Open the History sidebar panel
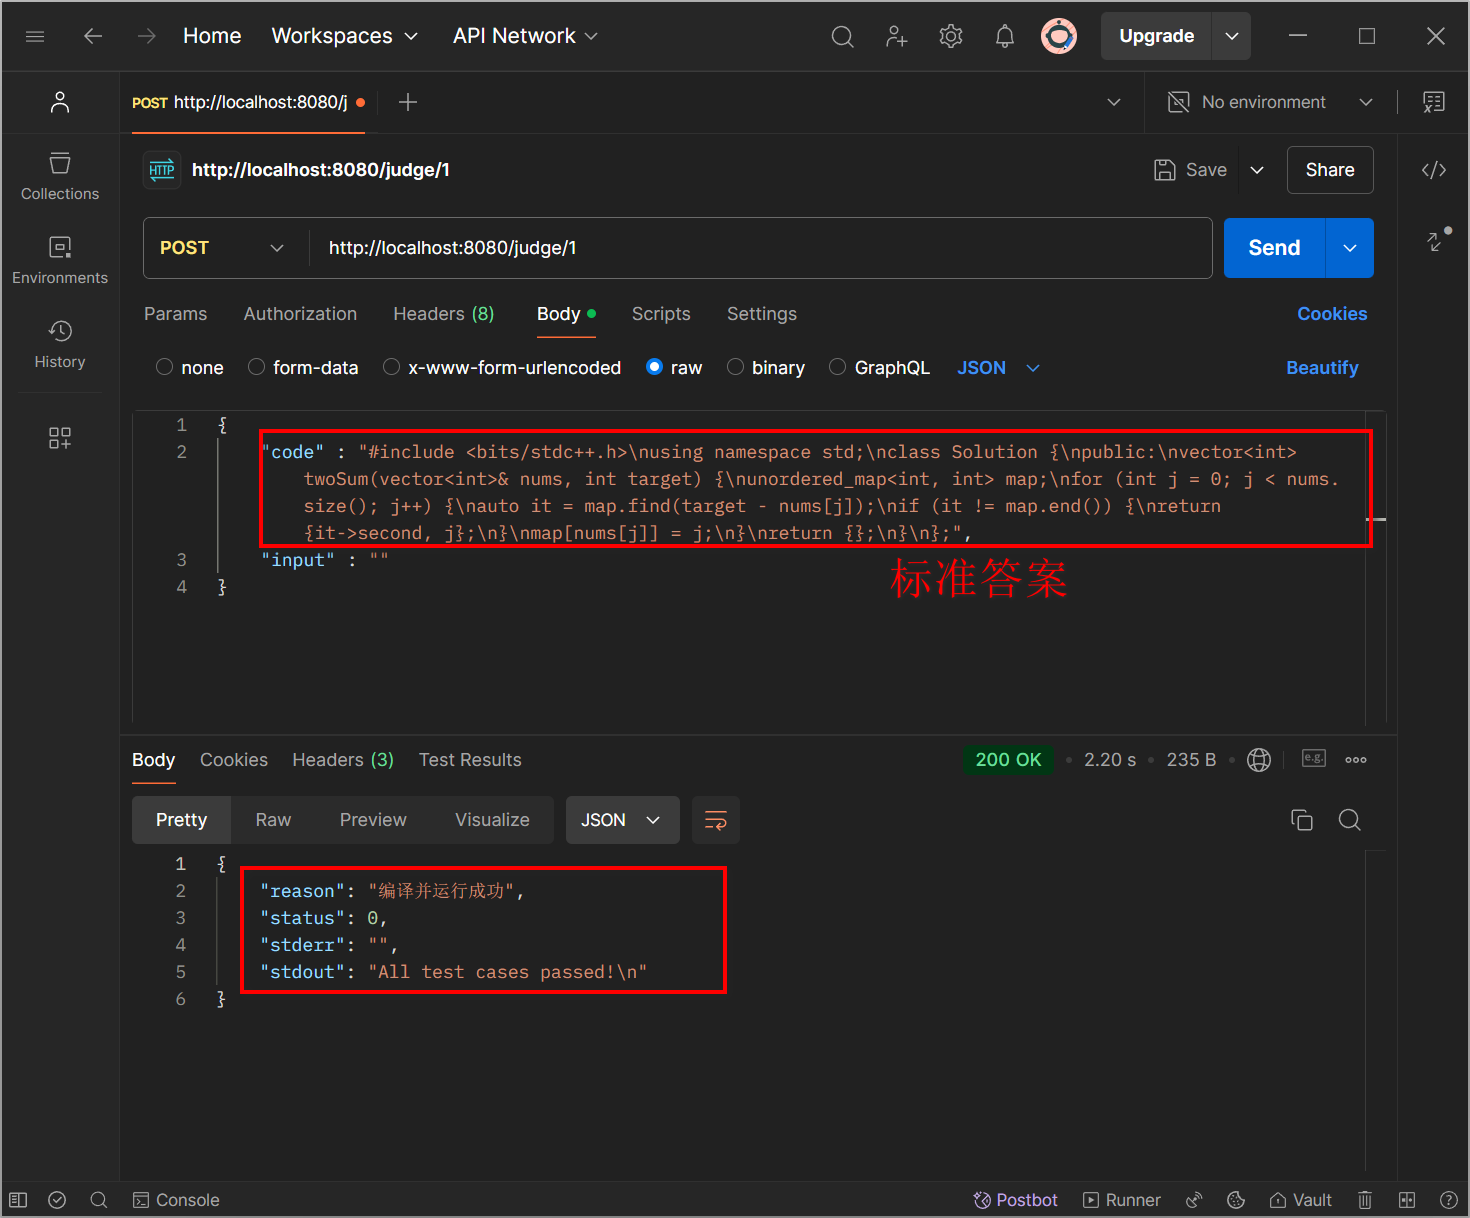Image resolution: width=1470 pixels, height=1218 pixels. 60,344
